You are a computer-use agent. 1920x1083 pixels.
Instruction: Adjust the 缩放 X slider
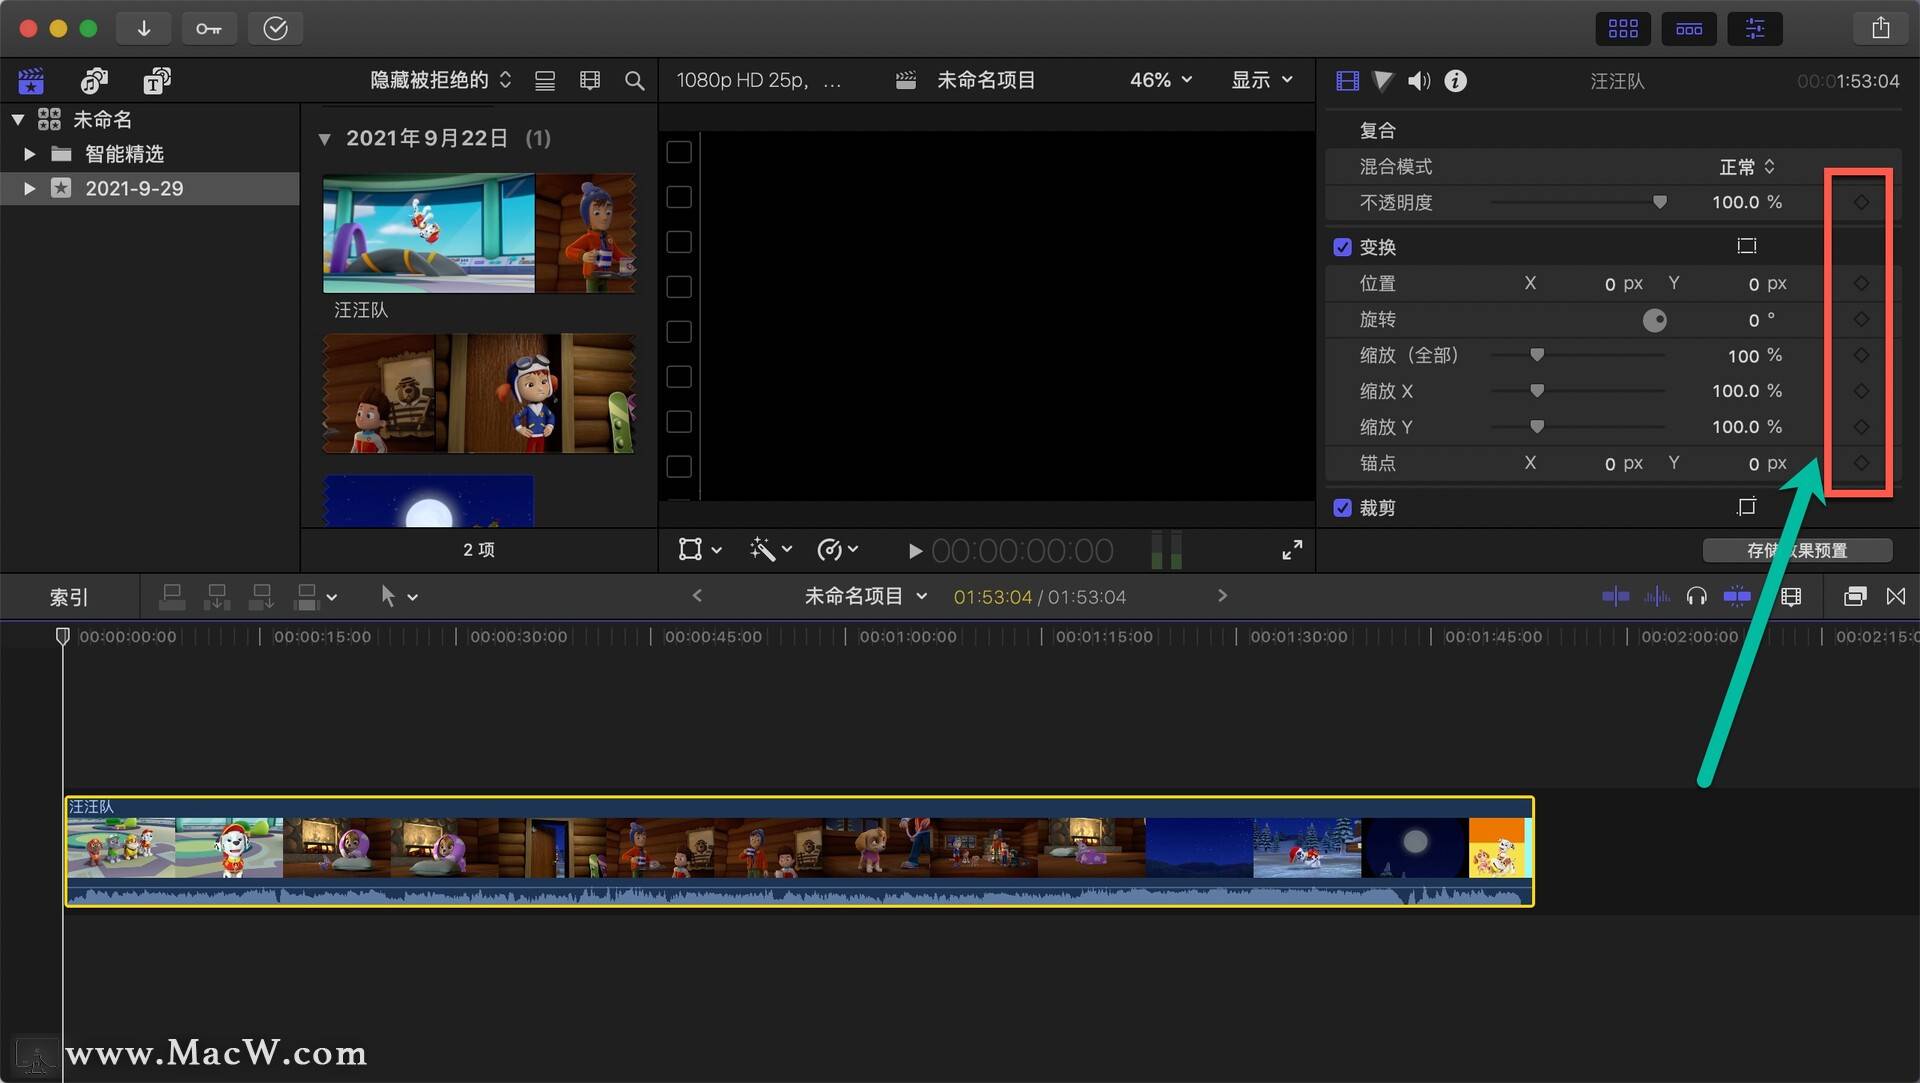(1537, 391)
